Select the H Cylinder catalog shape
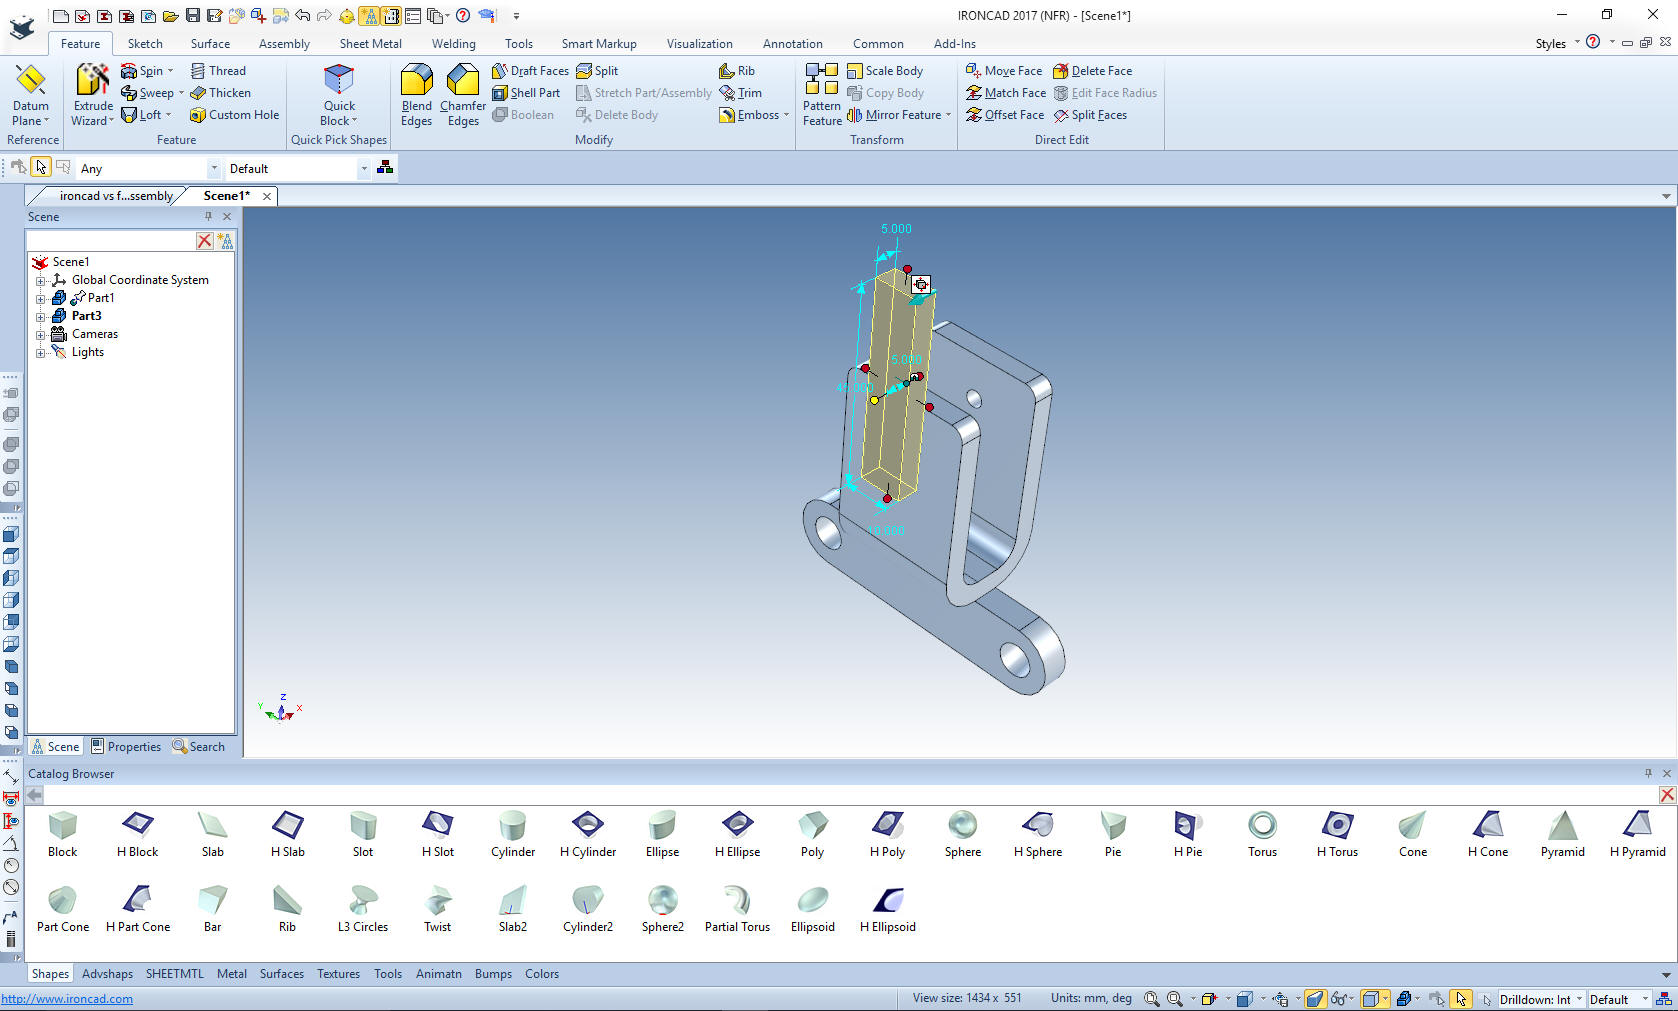This screenshot has width=1678, height=1011. (588, 834)
